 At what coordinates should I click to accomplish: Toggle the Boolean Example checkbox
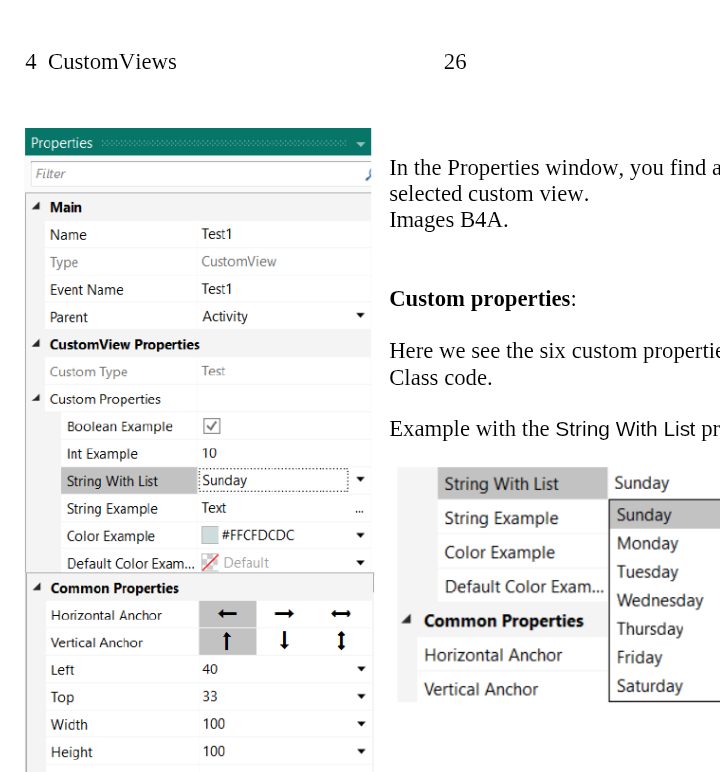[211, 426]
